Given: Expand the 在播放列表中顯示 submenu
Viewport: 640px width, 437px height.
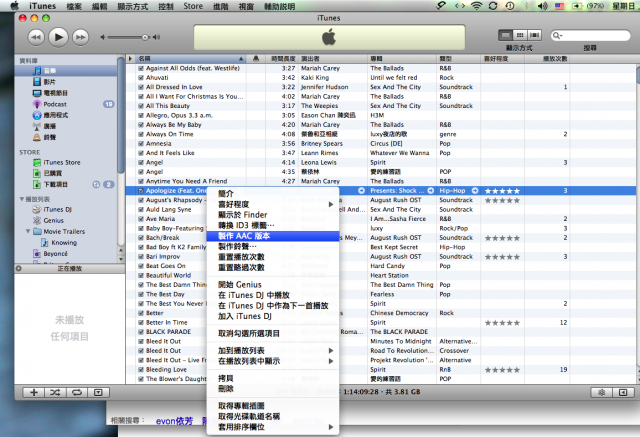Looking at the screenshot, I should point(273,361).
